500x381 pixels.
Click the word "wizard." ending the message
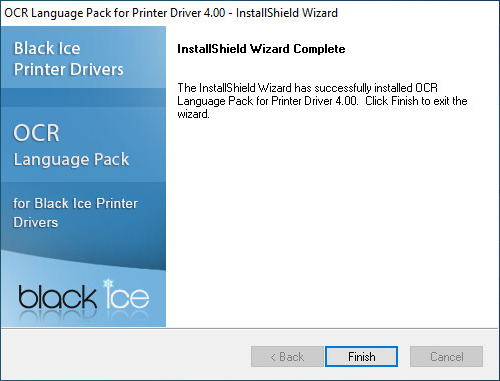pos(193,114)
